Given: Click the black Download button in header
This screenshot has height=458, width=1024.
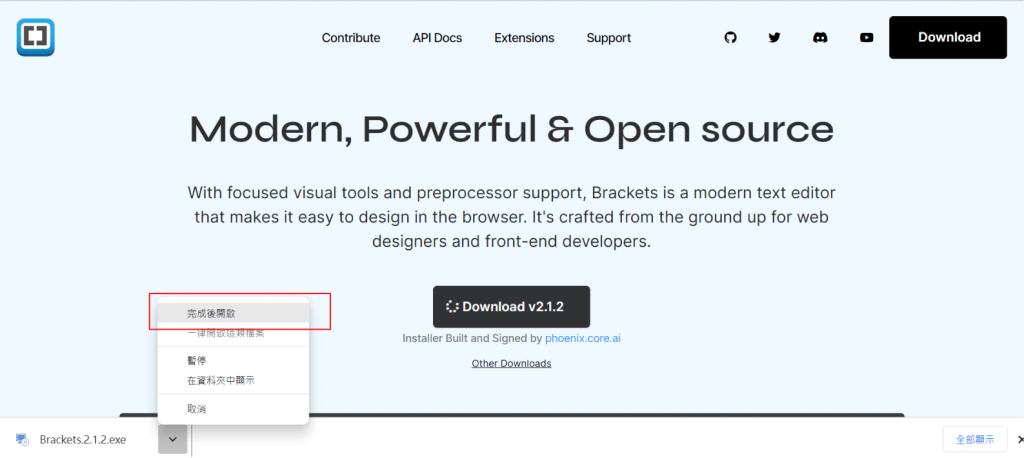Looking at the screenshot, I should coord(948,37).
